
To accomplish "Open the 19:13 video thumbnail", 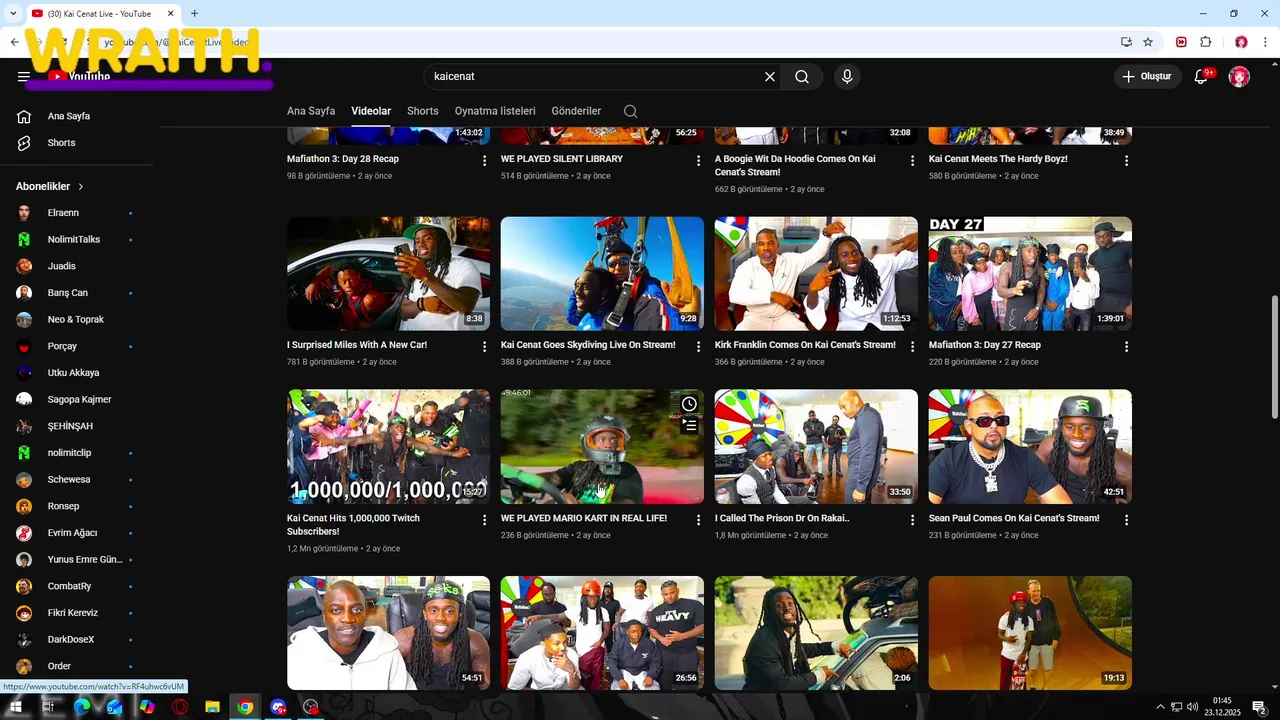I will pos(1030,633).
